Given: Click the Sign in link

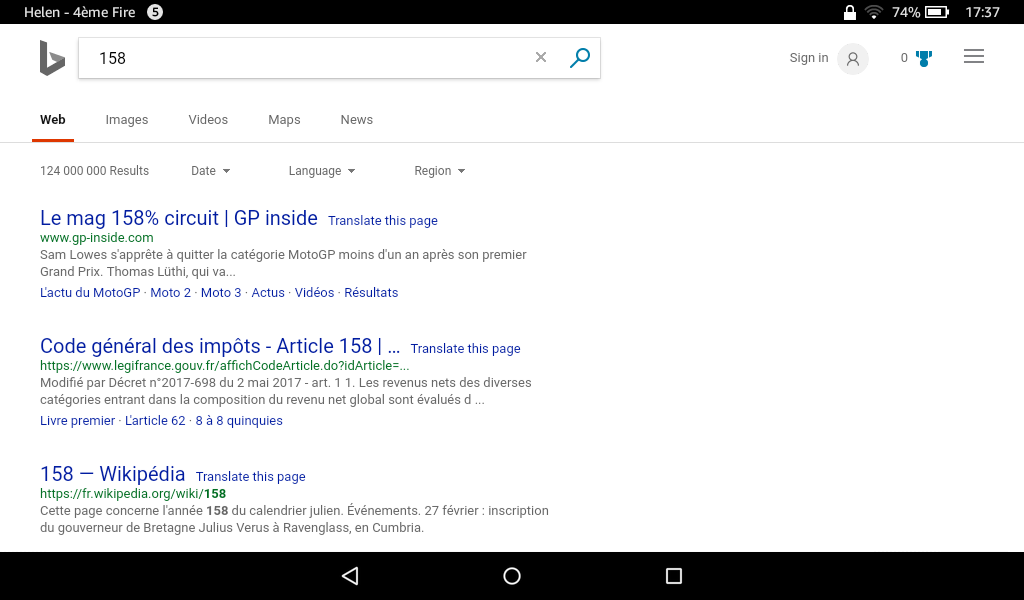Looking at the screenshot, I should (x=808, y=57).
